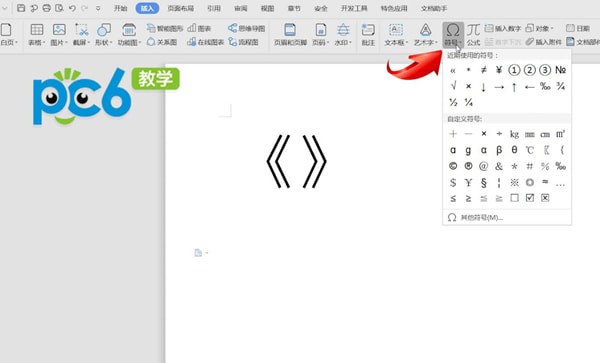This screenshot has height=363, width=600.
Task: Open the 文档助手 tab
Action: point(434,8)
